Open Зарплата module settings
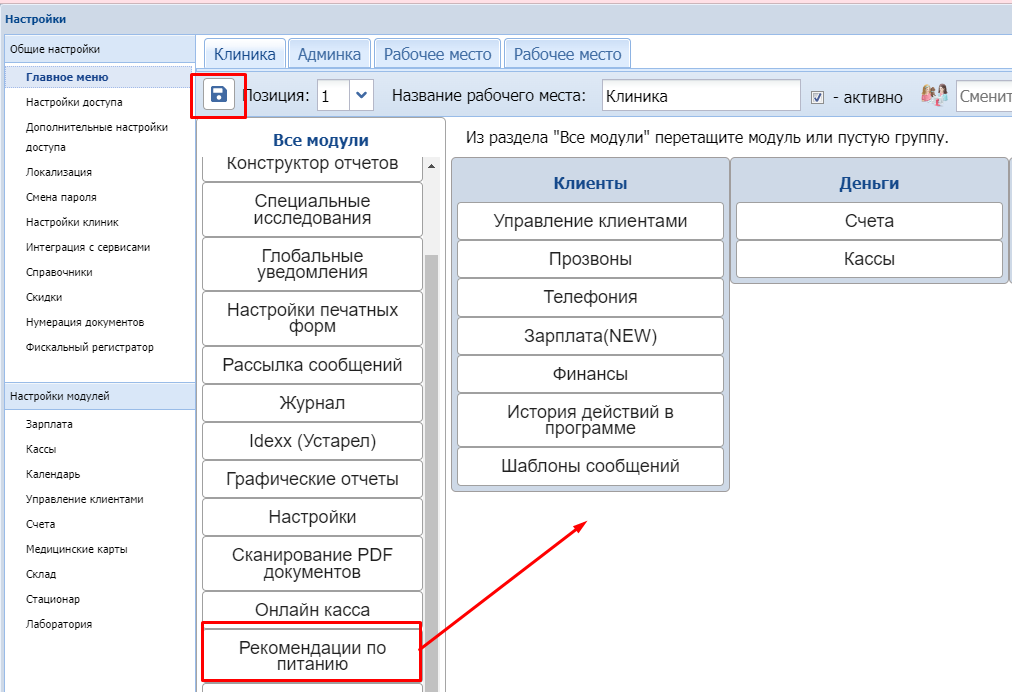Image resolution: width=1012 pixels, height=692 pixels. (49, 424)
